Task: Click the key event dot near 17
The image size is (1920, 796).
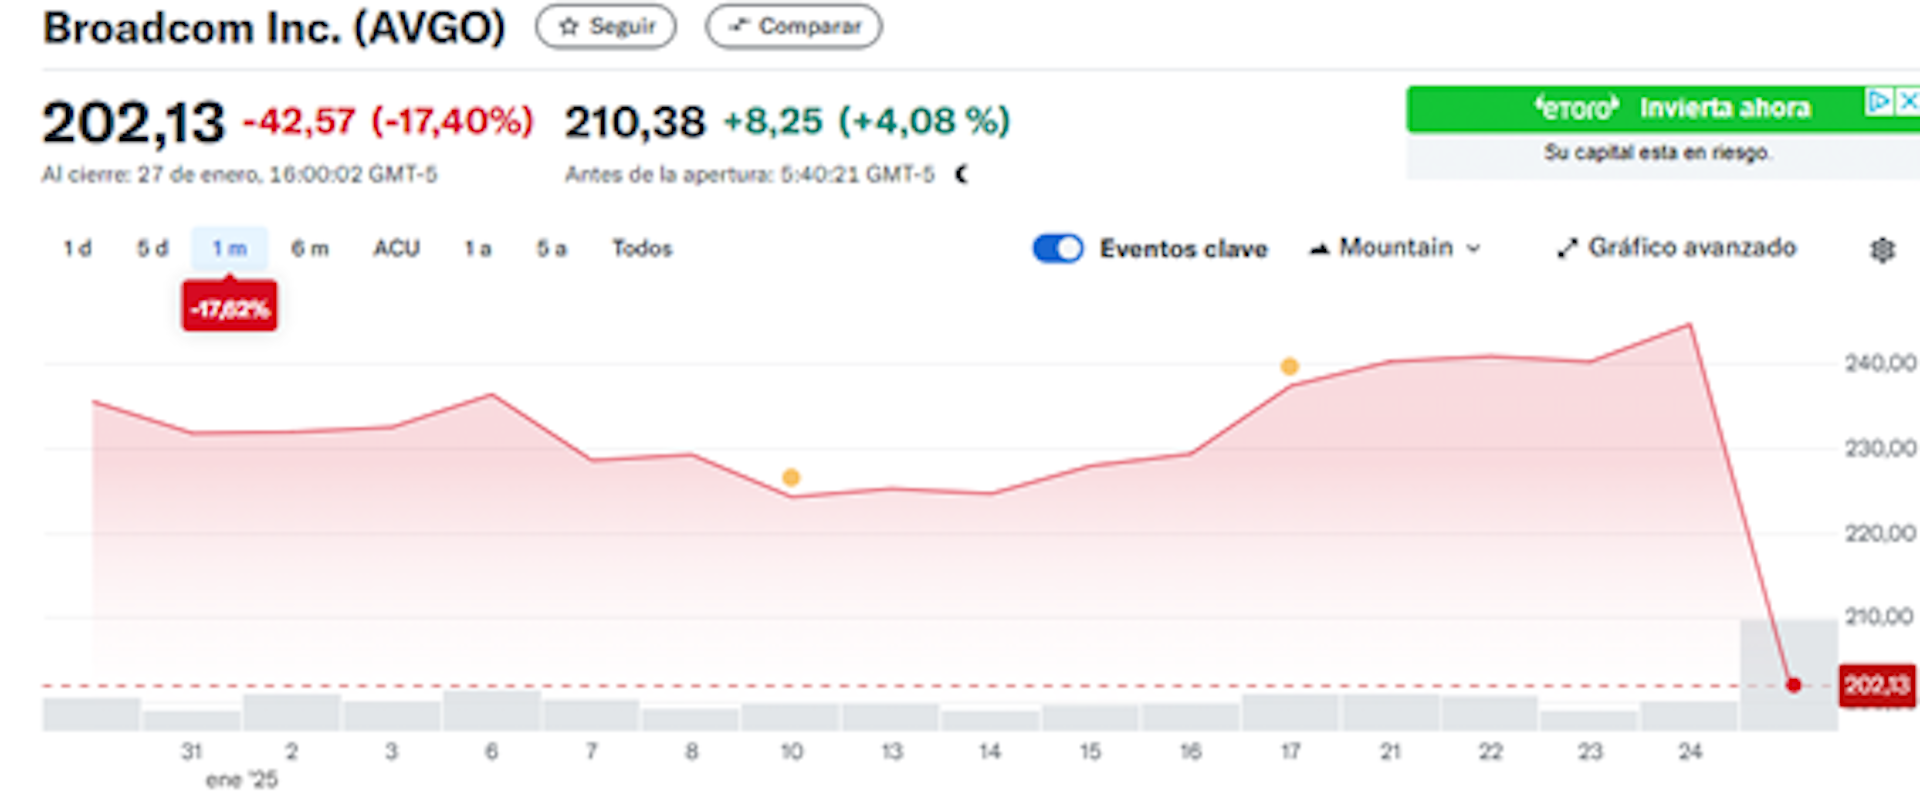Action: pos(1290,367)
